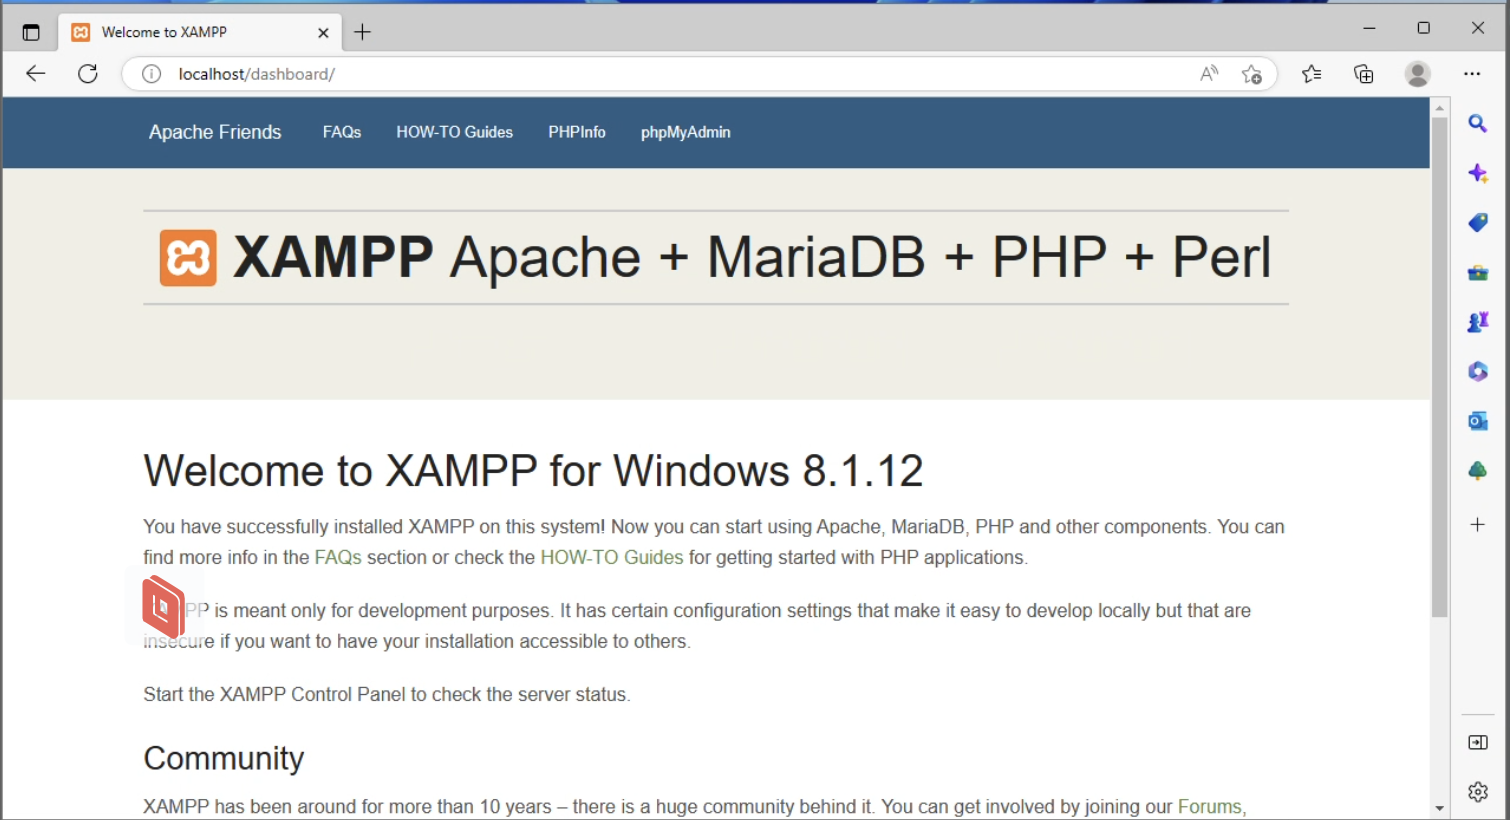Select the Welcome to XAMPP tab
Image resolution: width=1510 pixels, height=820 pixels.
(x=200, y=32)
